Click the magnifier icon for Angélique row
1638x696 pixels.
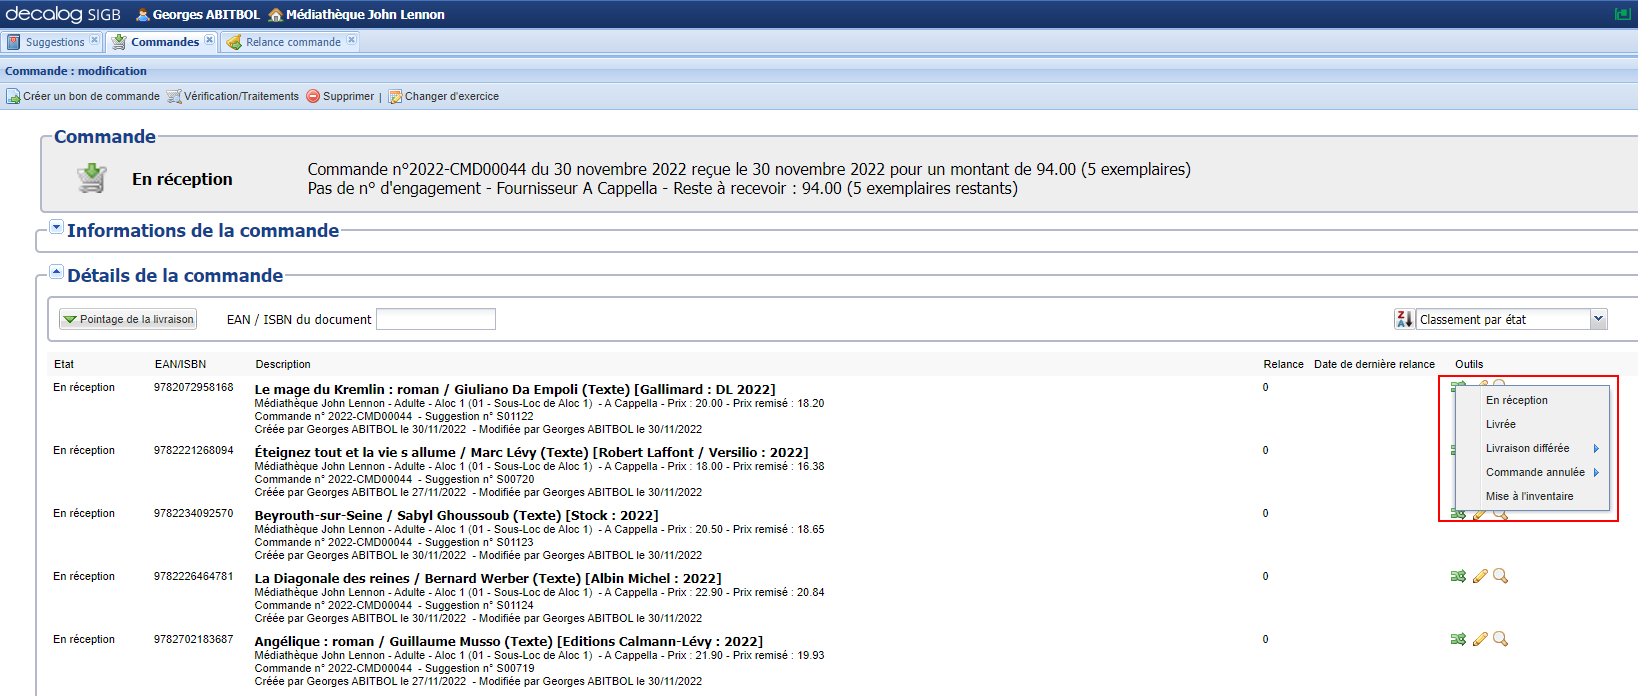[1500, 639]
